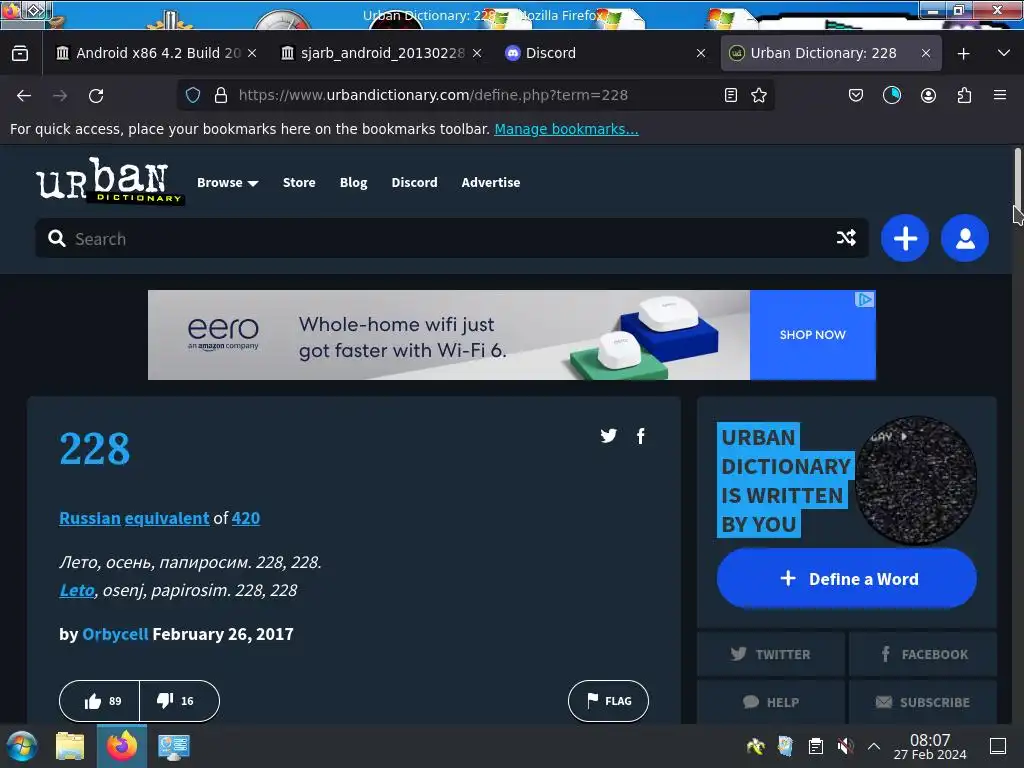Click the Subscribe sidebar button
Viewport: 1024px width, 768px height.
coord(923,702)
